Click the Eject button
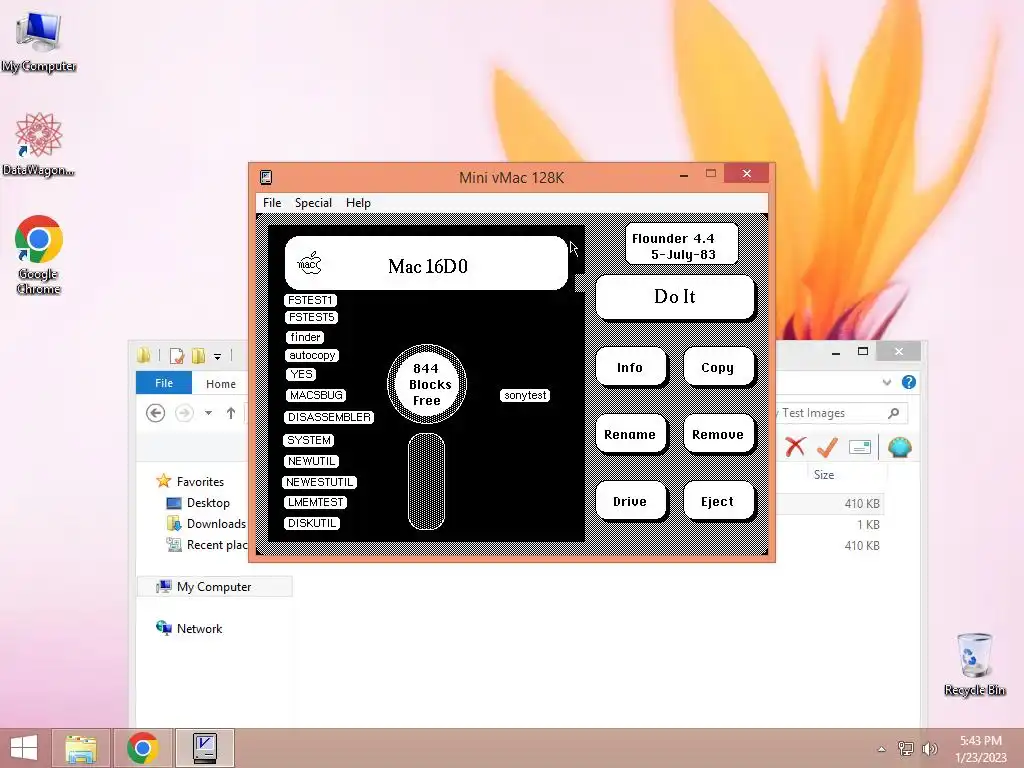The image size is (1024, 768). point(718,502)
